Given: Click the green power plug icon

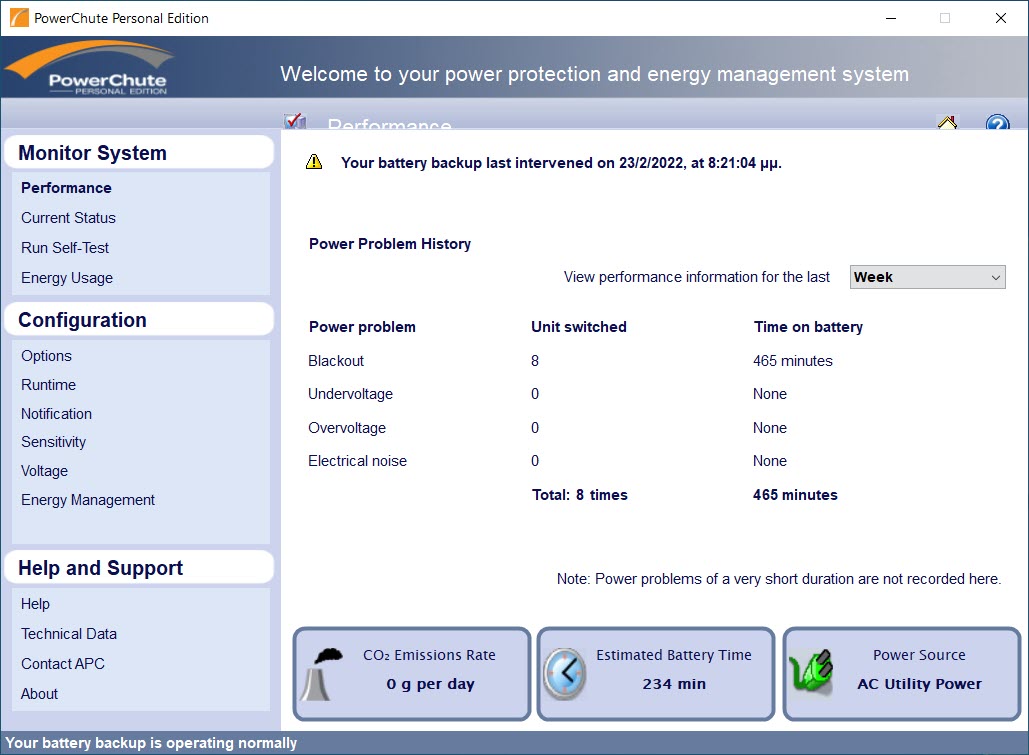Looking at the screenshot, I should pyautogui.click(x=811, y=672).
